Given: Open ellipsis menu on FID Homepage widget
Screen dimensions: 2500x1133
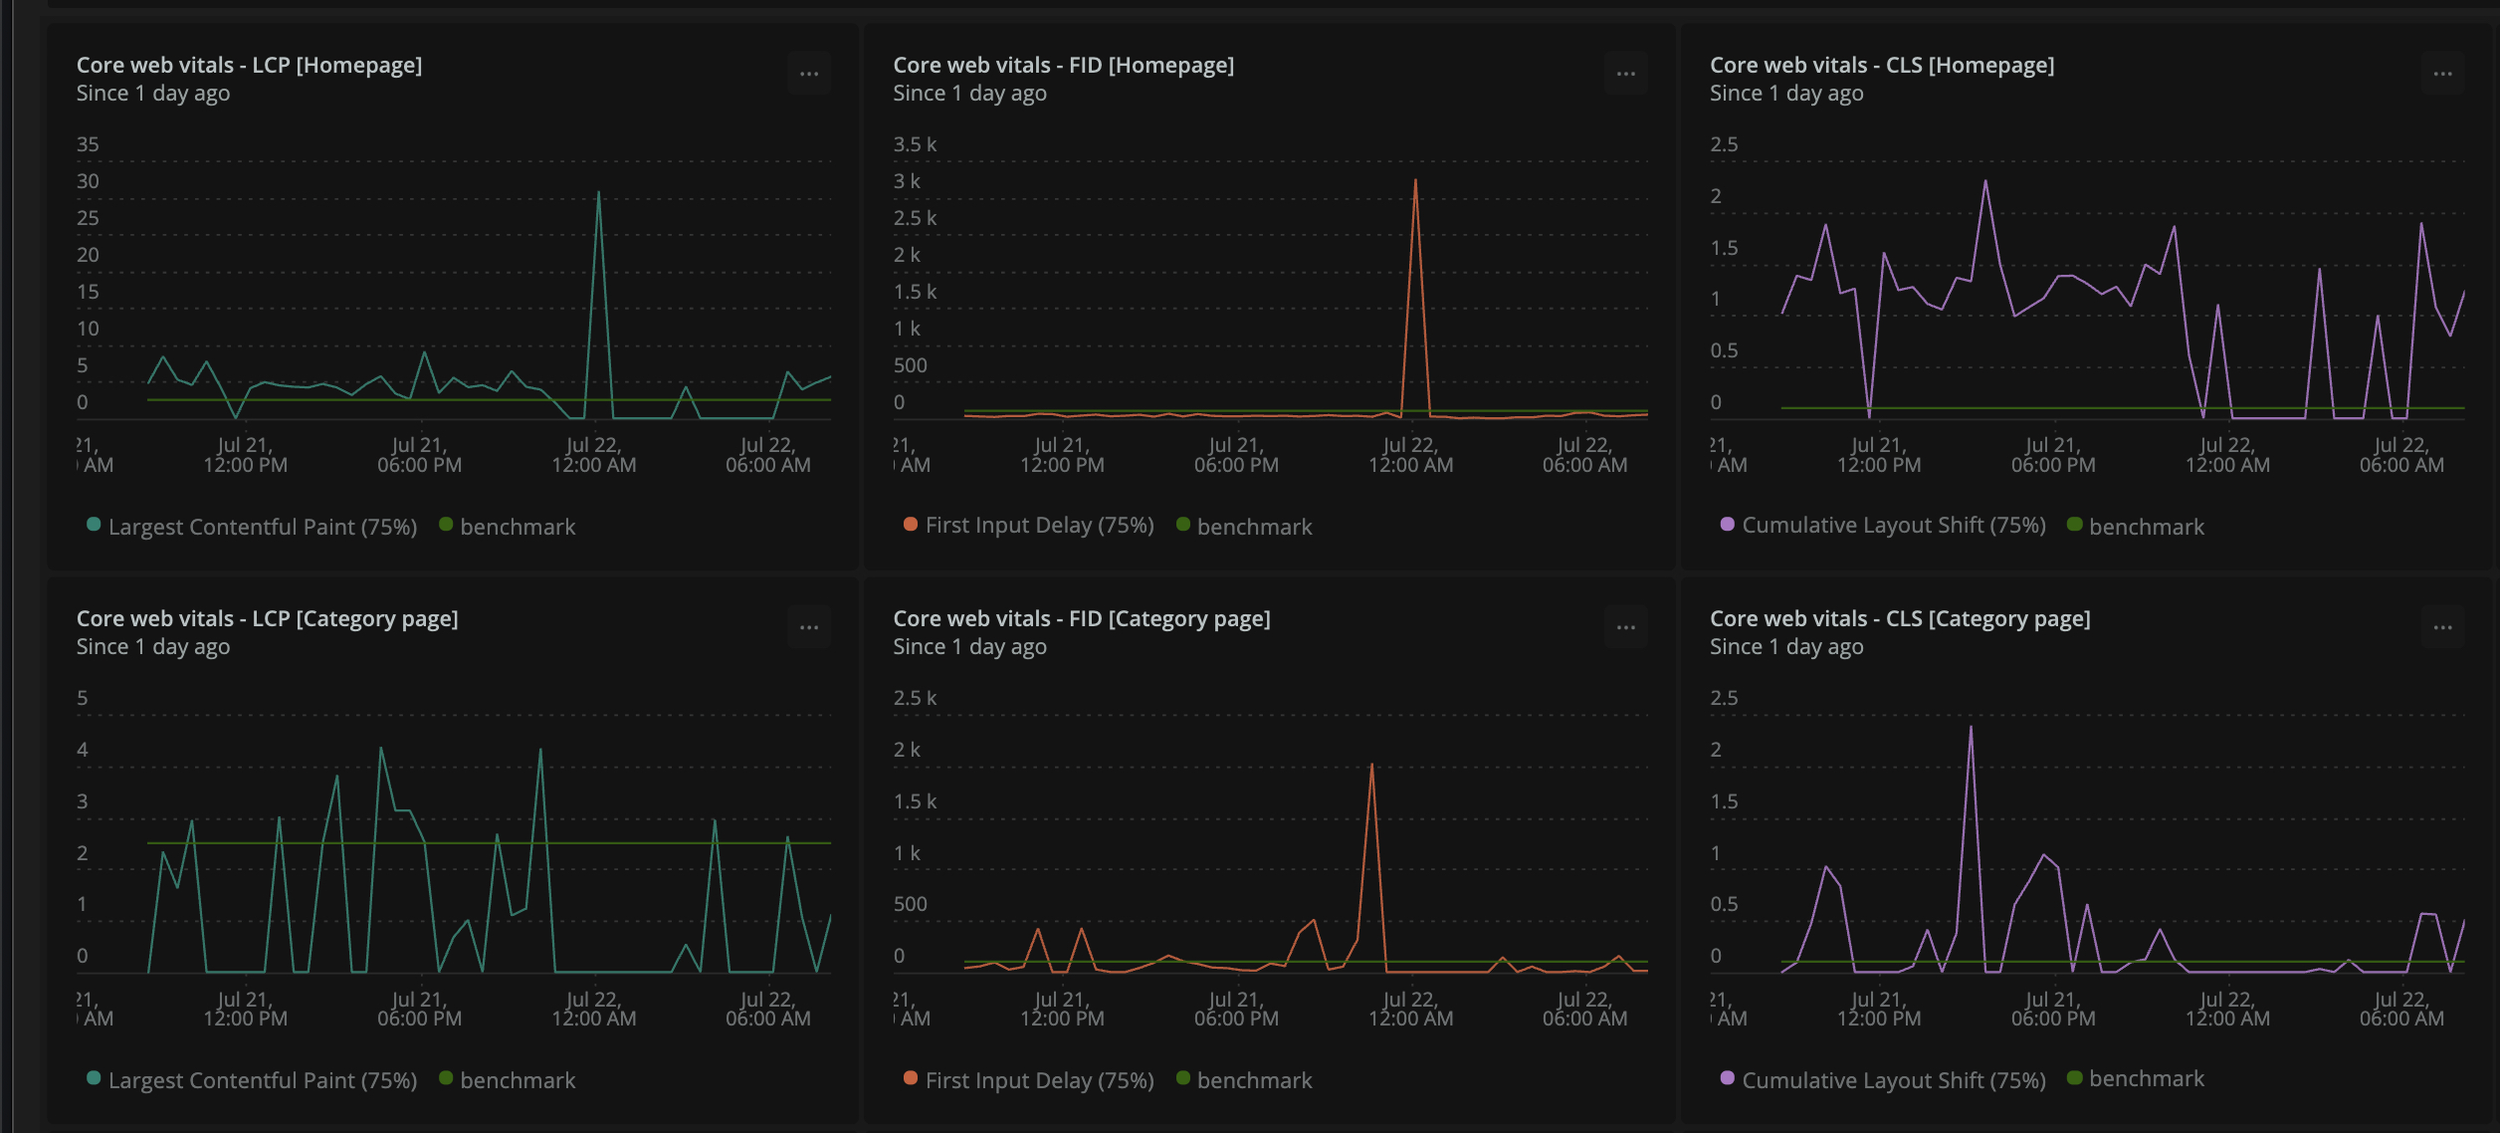Looking at the screenshot, I should (1625, 74).
